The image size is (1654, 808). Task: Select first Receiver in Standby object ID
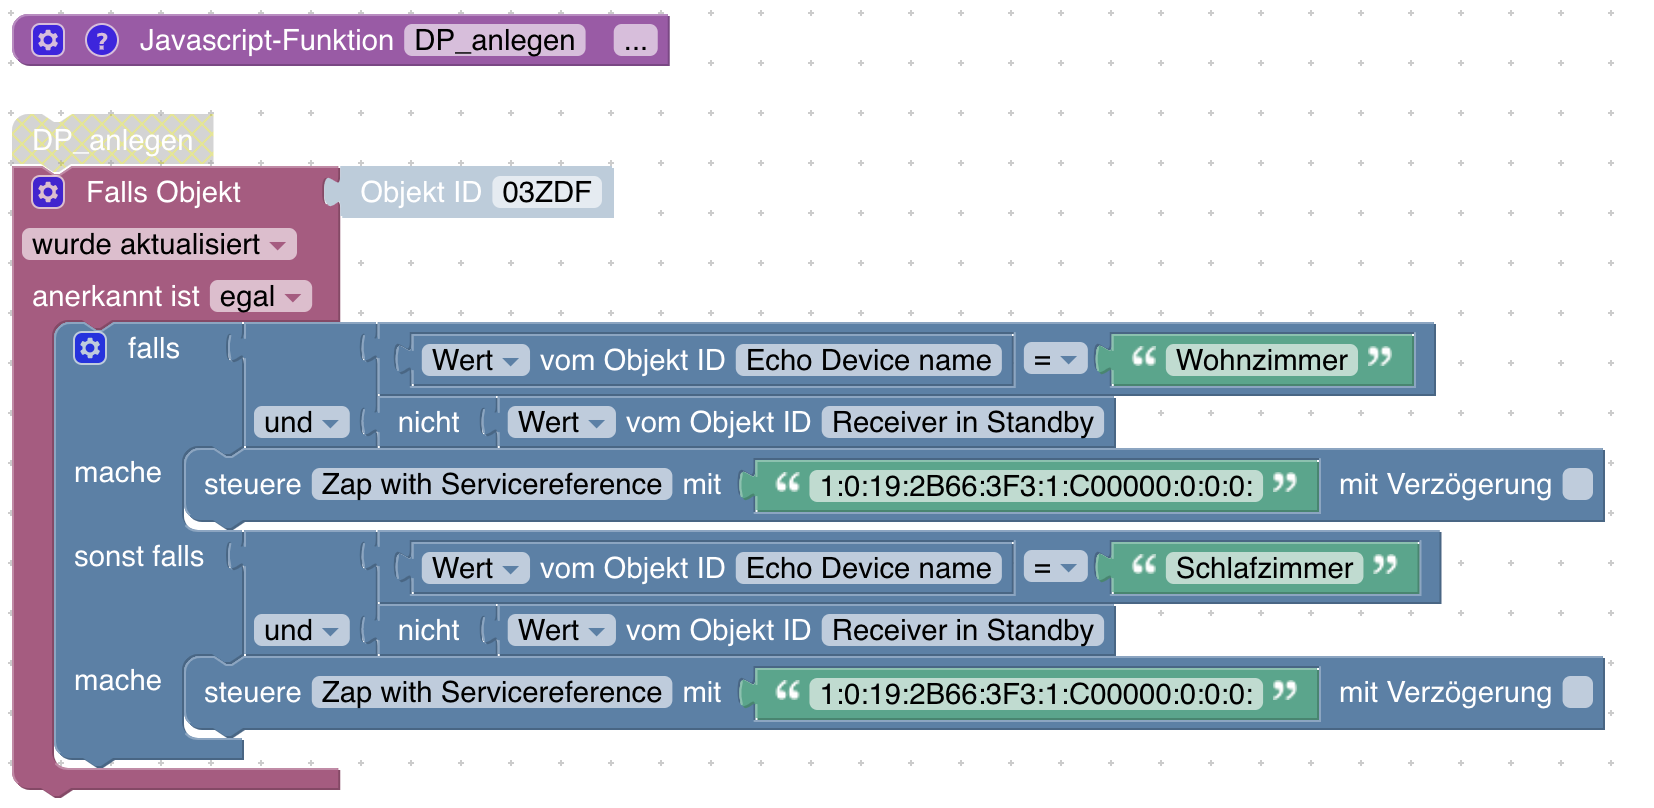pos(963,422)
